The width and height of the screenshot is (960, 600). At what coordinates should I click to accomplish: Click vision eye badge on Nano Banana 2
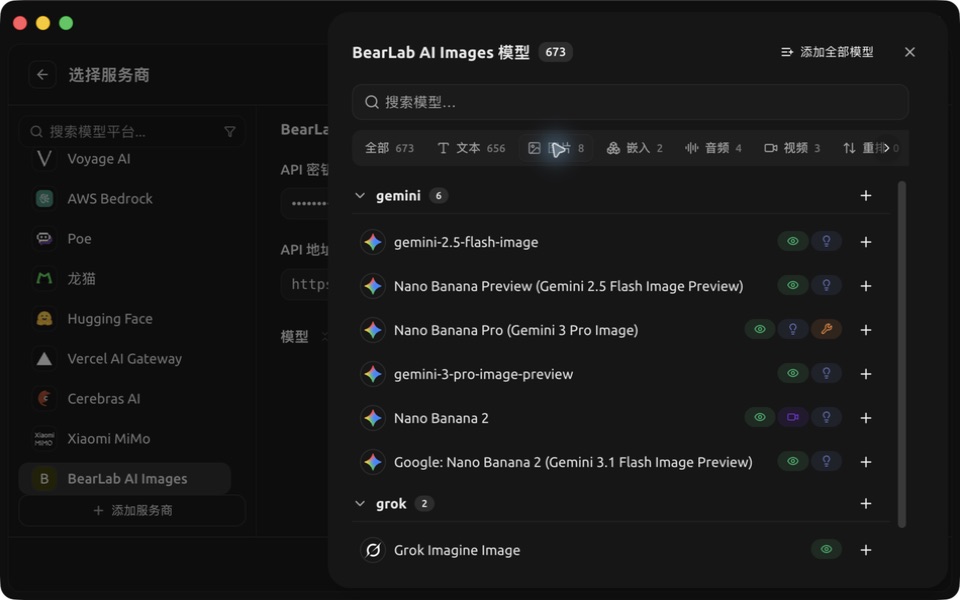tap(760, 418)
